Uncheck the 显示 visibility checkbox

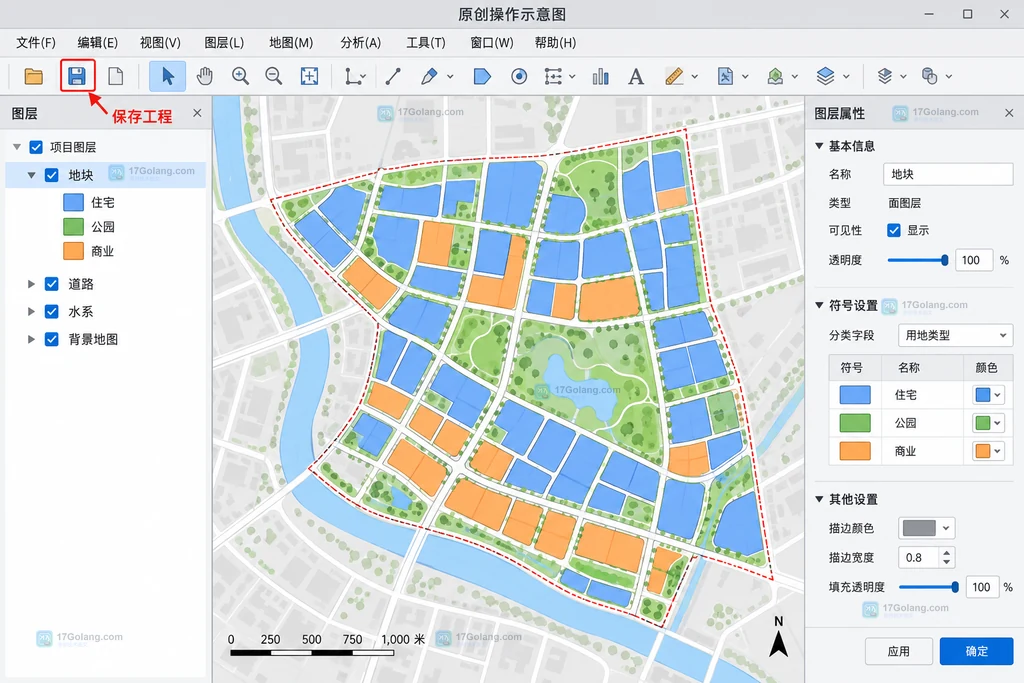pos(894,230)
